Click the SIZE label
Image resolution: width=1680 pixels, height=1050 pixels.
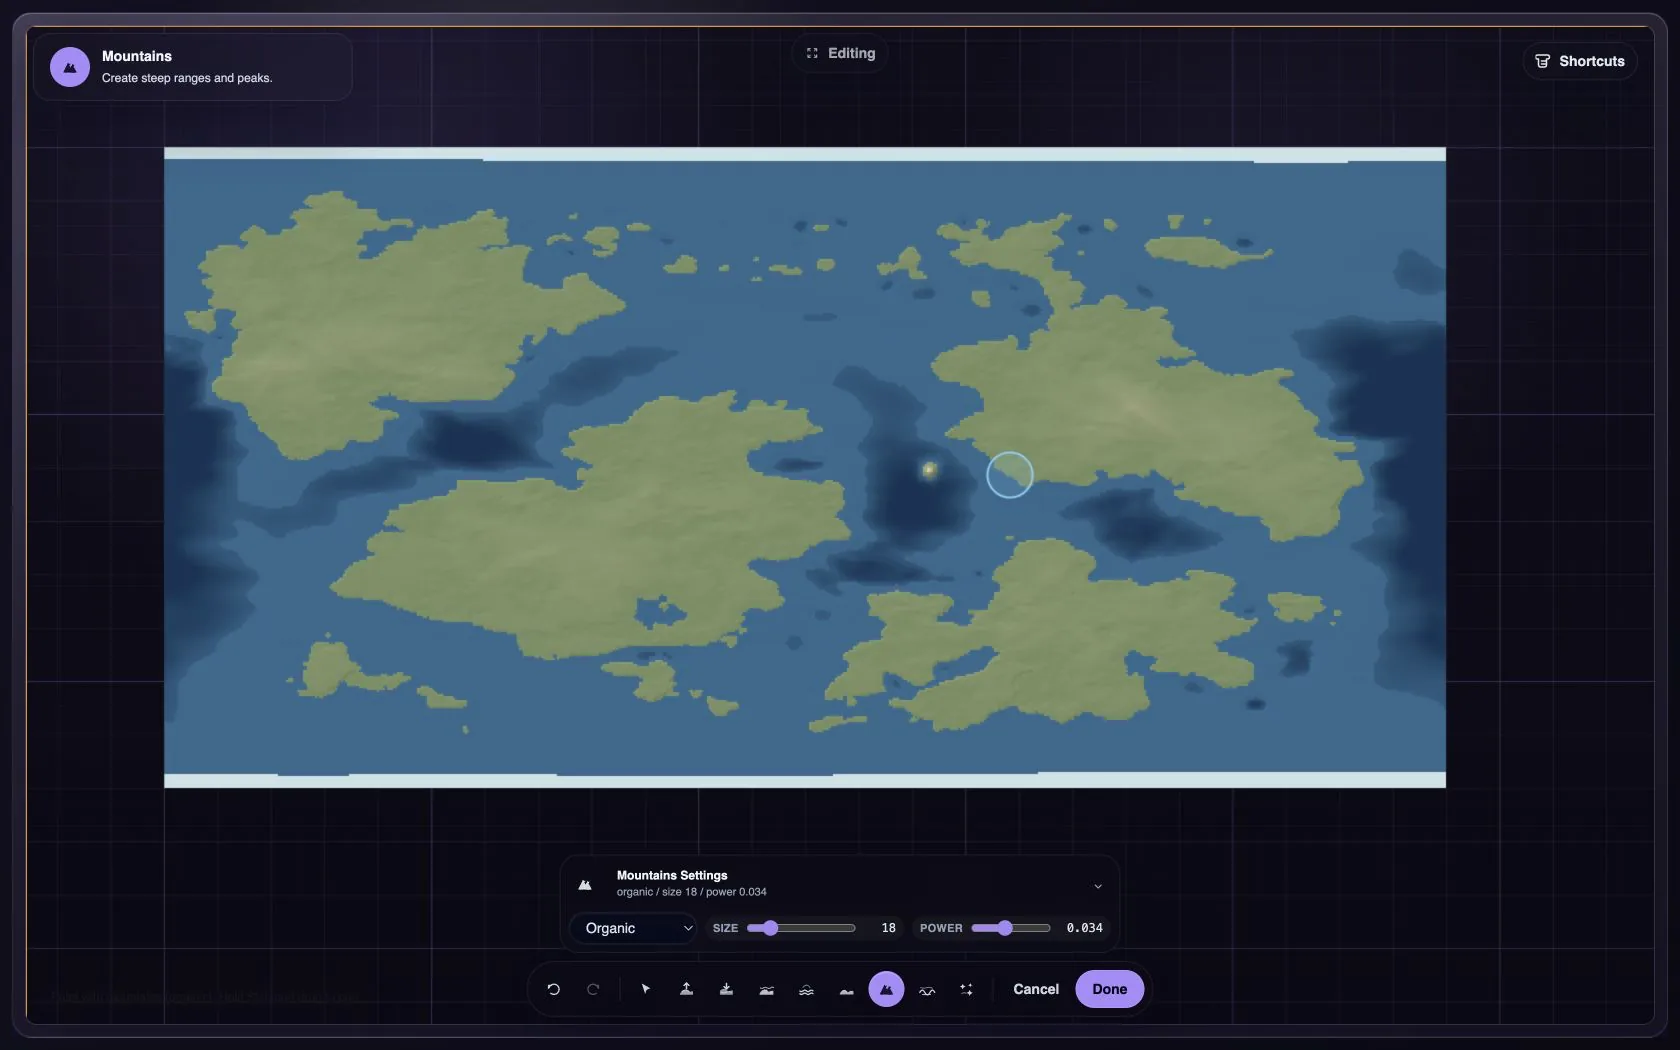pyautogui.click(x=725, y=928)
